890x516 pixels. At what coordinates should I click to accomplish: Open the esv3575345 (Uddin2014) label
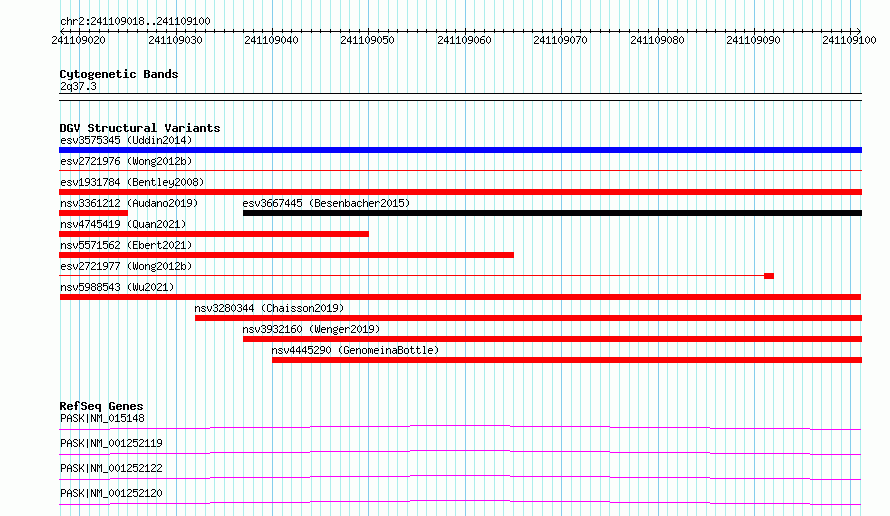click(126, 140)
